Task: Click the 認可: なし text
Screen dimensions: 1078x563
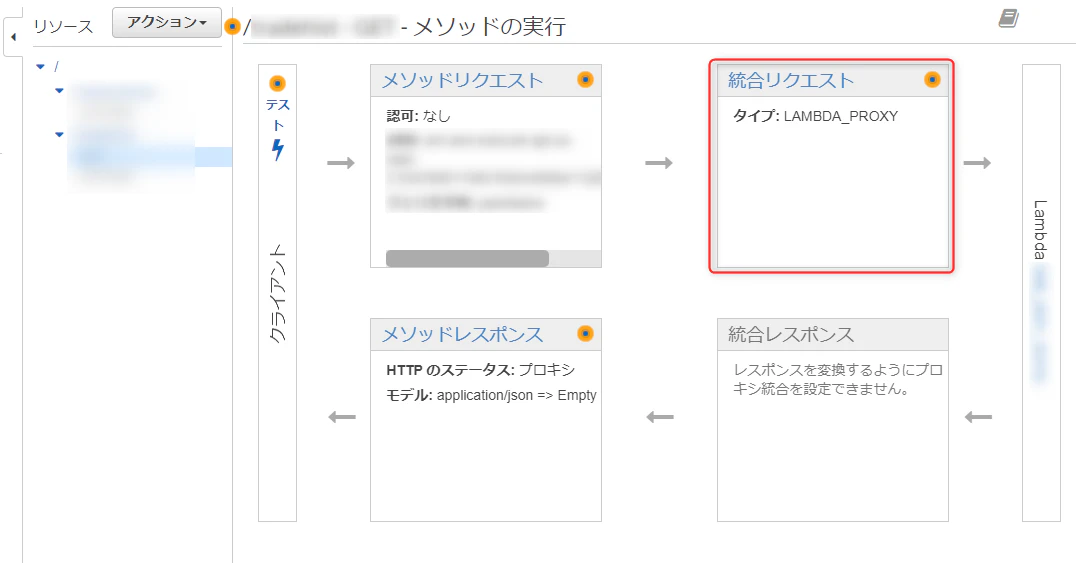Action: tap(418, 116)
